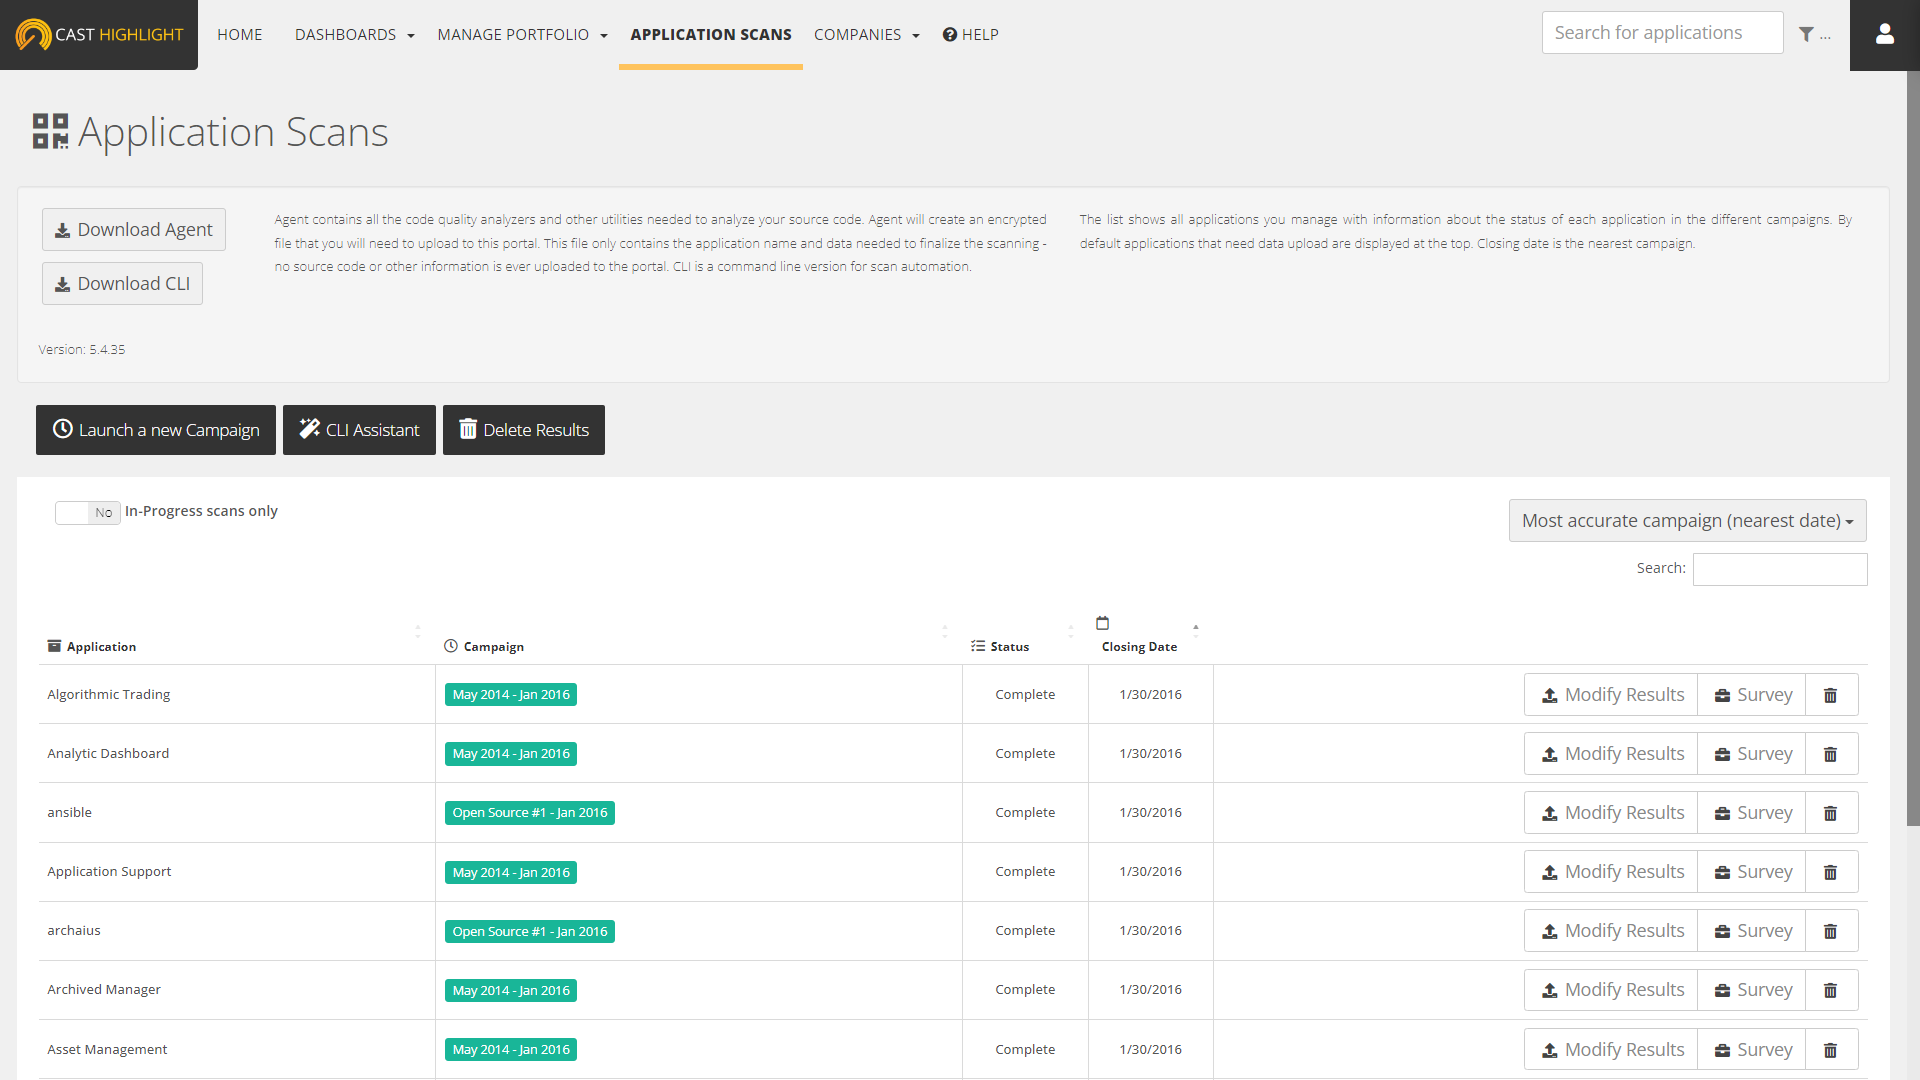Click the Delete Results button

(524, 430)
